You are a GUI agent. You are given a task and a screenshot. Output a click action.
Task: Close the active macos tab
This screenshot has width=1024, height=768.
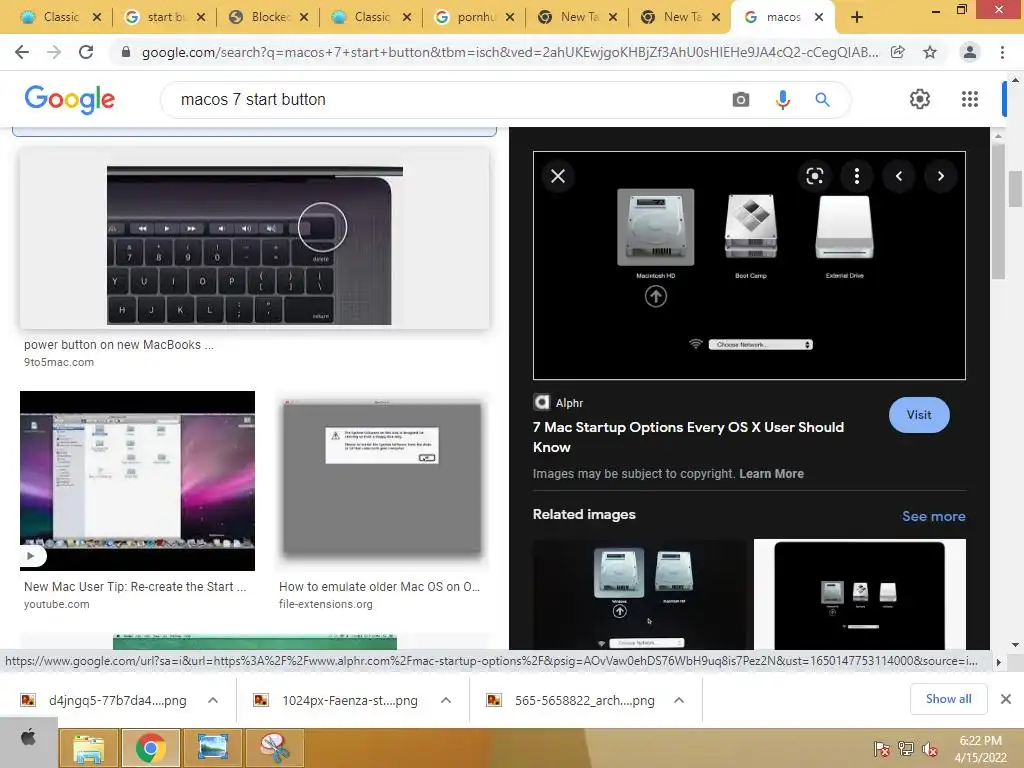point(819,17)
